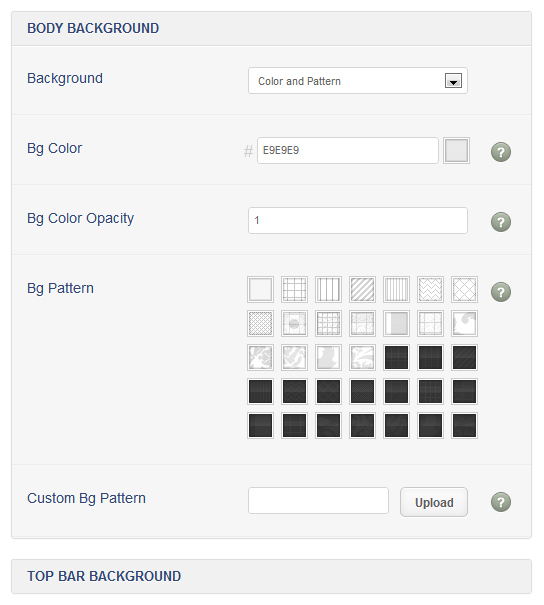Pick the diagonal stripes pattern swatch
The width and height of the screenshot is (544, 605).
362,289
